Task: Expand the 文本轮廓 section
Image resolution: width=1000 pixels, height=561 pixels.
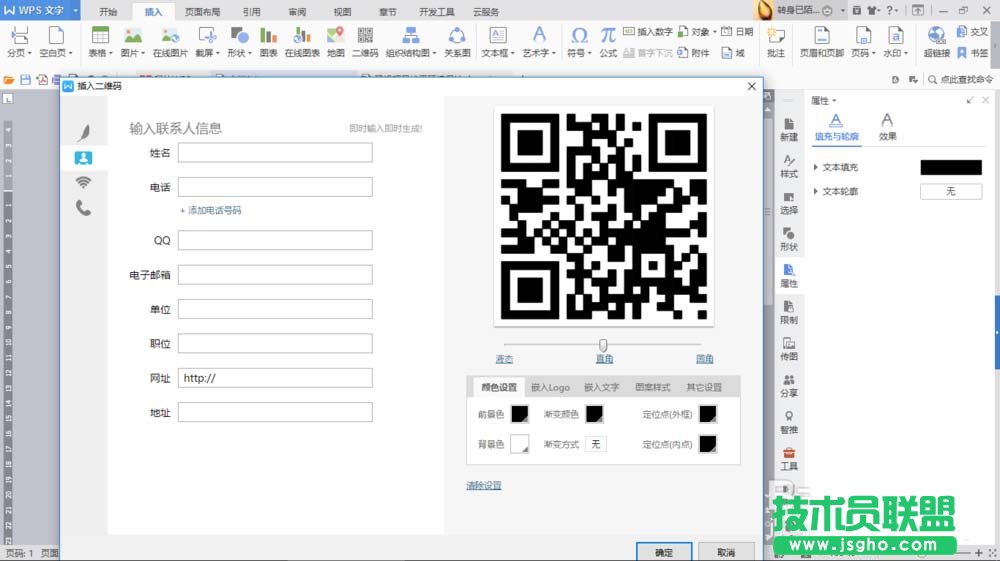Action: (x=816, y=191)
